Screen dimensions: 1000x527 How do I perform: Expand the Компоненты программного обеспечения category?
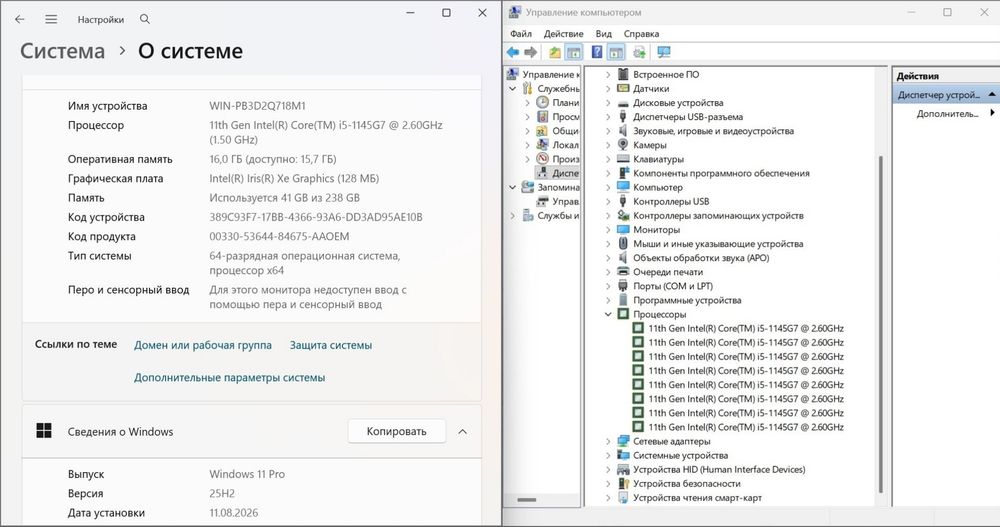coord(608,173)
